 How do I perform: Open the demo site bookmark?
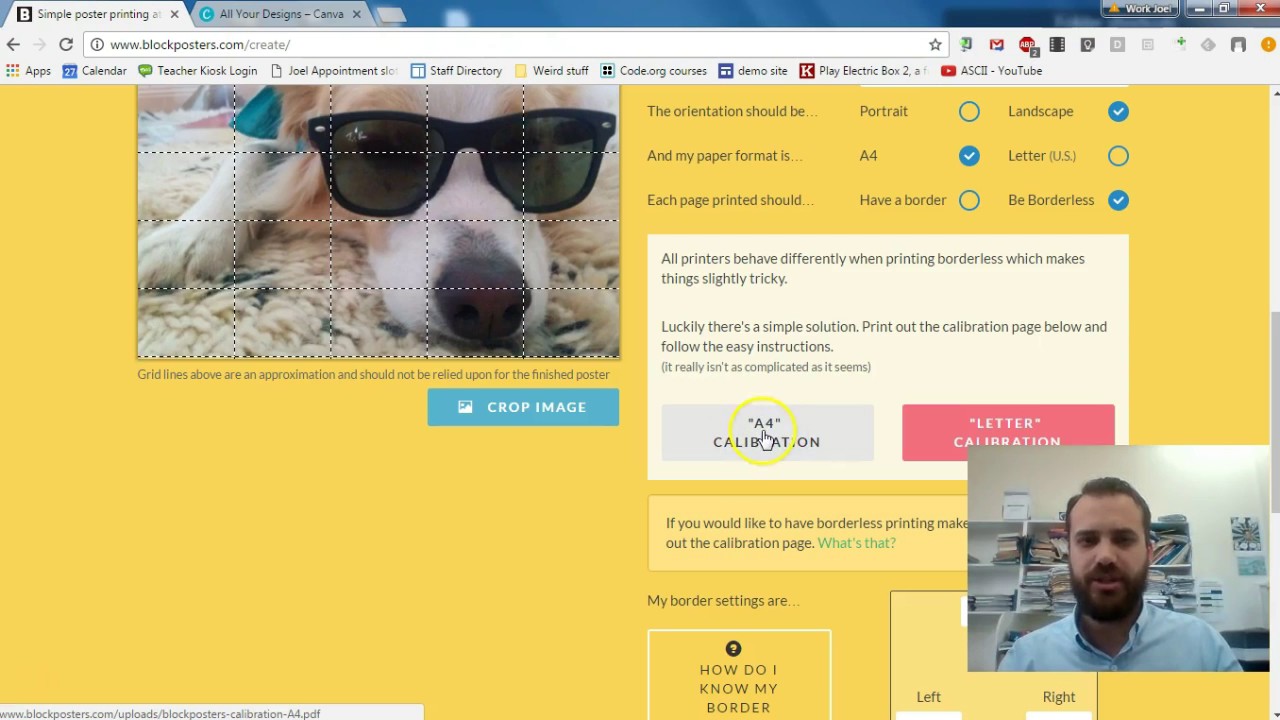[753, 71]
